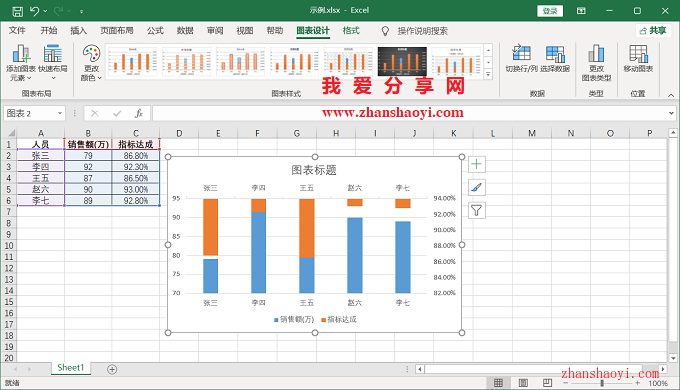The width and height of the screenshot is (680, 390).
Task: Select cell C5 containing 93.00%
Action: pos(136,190)
